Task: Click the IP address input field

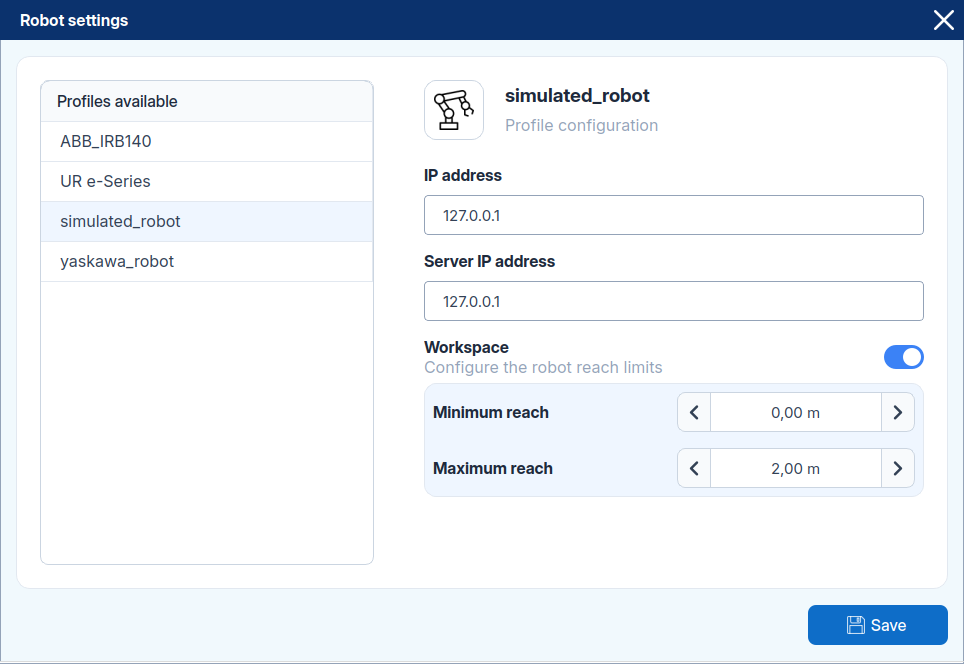Action: click(674, 215)
